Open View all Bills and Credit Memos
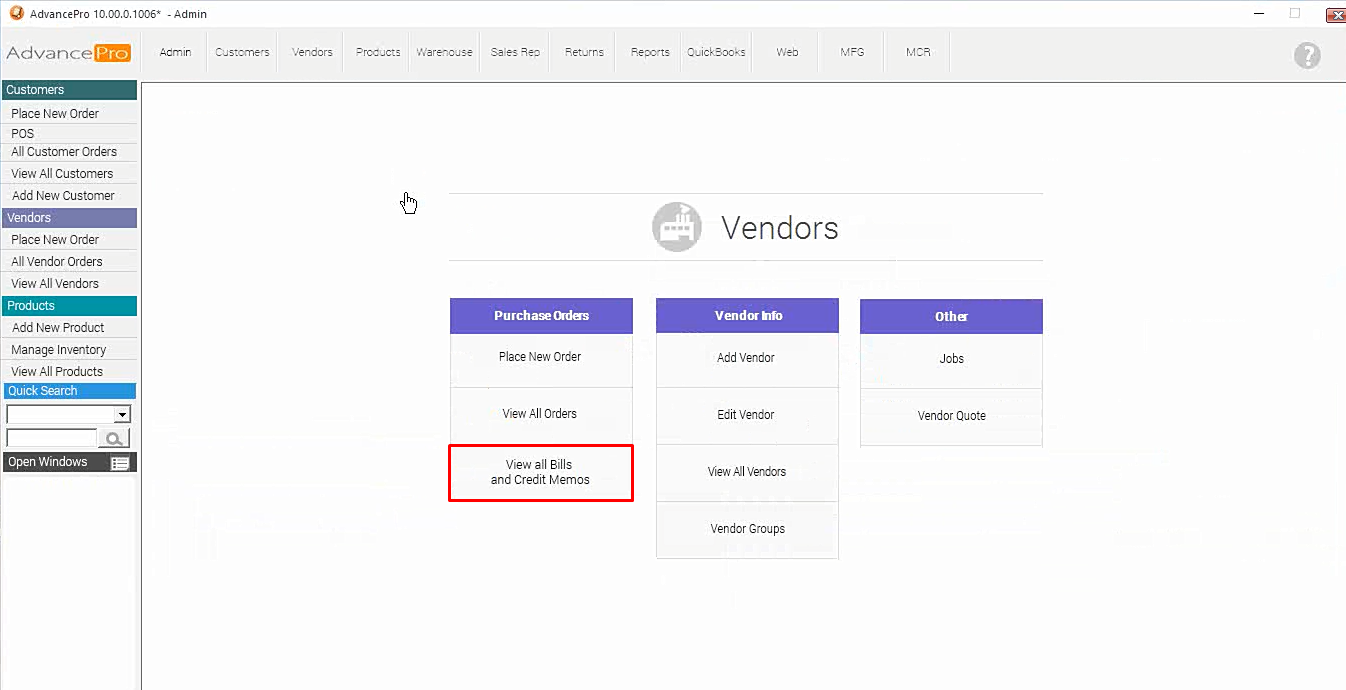 540,472
